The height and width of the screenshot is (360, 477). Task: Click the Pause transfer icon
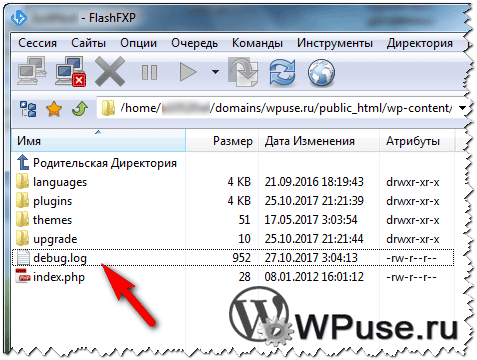click(149, 72)
